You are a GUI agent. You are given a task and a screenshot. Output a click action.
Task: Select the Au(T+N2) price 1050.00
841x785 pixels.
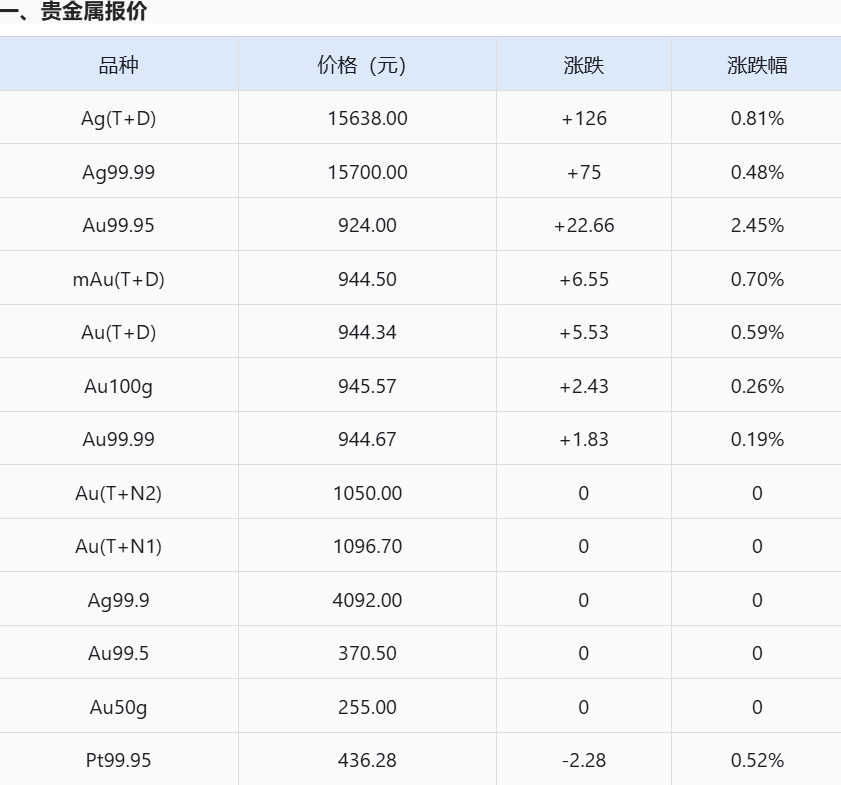[x=367, y=493]
